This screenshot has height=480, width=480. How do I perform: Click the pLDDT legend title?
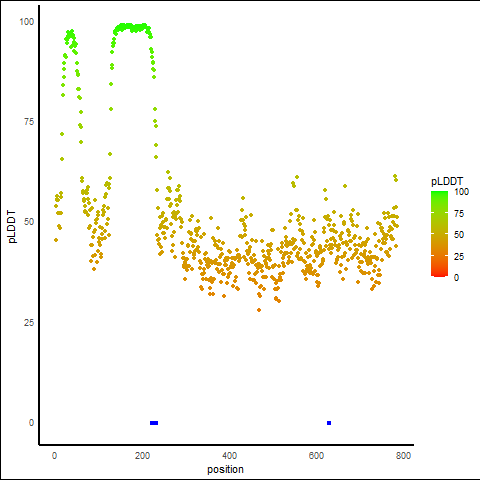click(447, 181)
